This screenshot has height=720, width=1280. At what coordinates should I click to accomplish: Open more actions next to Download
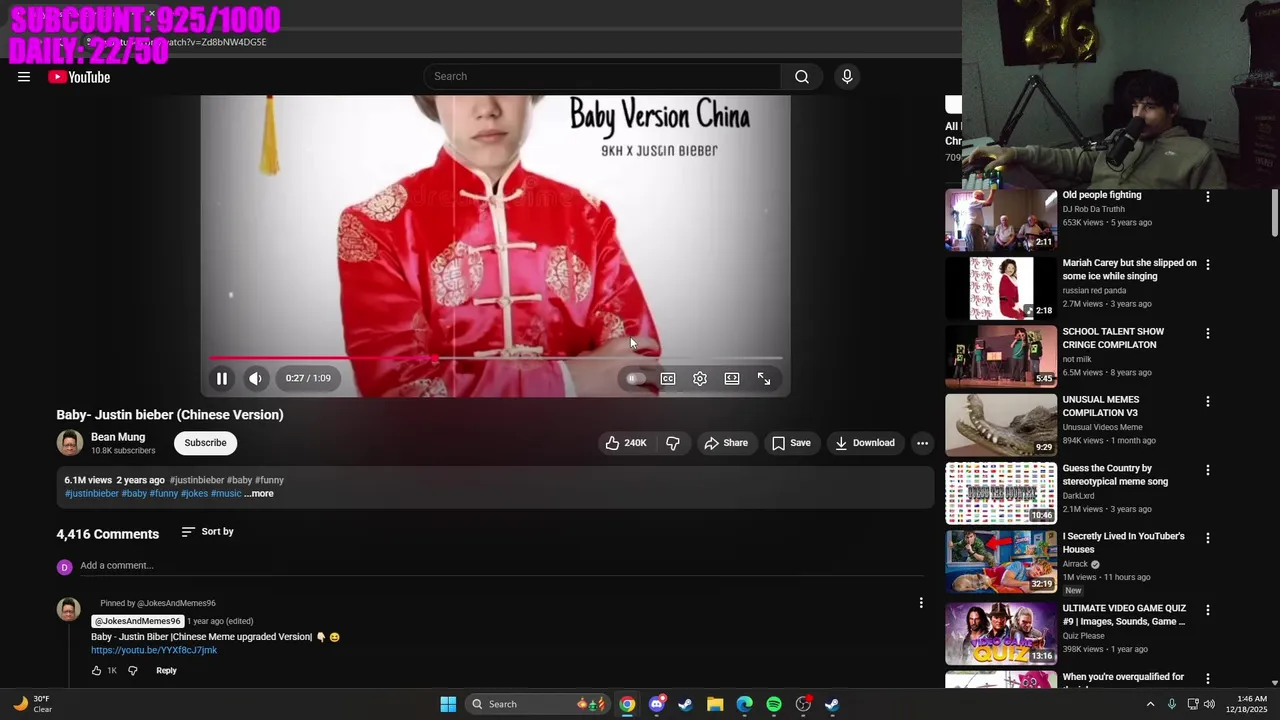(922, 443)
